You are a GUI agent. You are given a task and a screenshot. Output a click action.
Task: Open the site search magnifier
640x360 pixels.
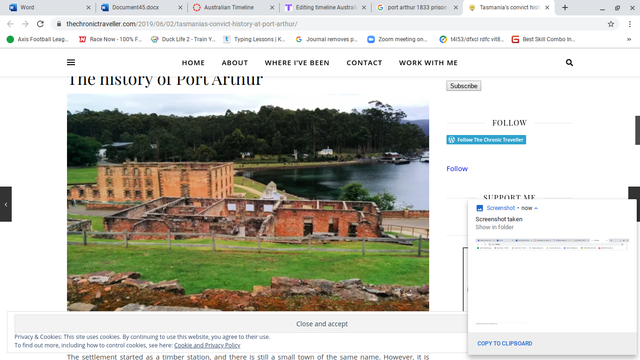pos(569,62)
